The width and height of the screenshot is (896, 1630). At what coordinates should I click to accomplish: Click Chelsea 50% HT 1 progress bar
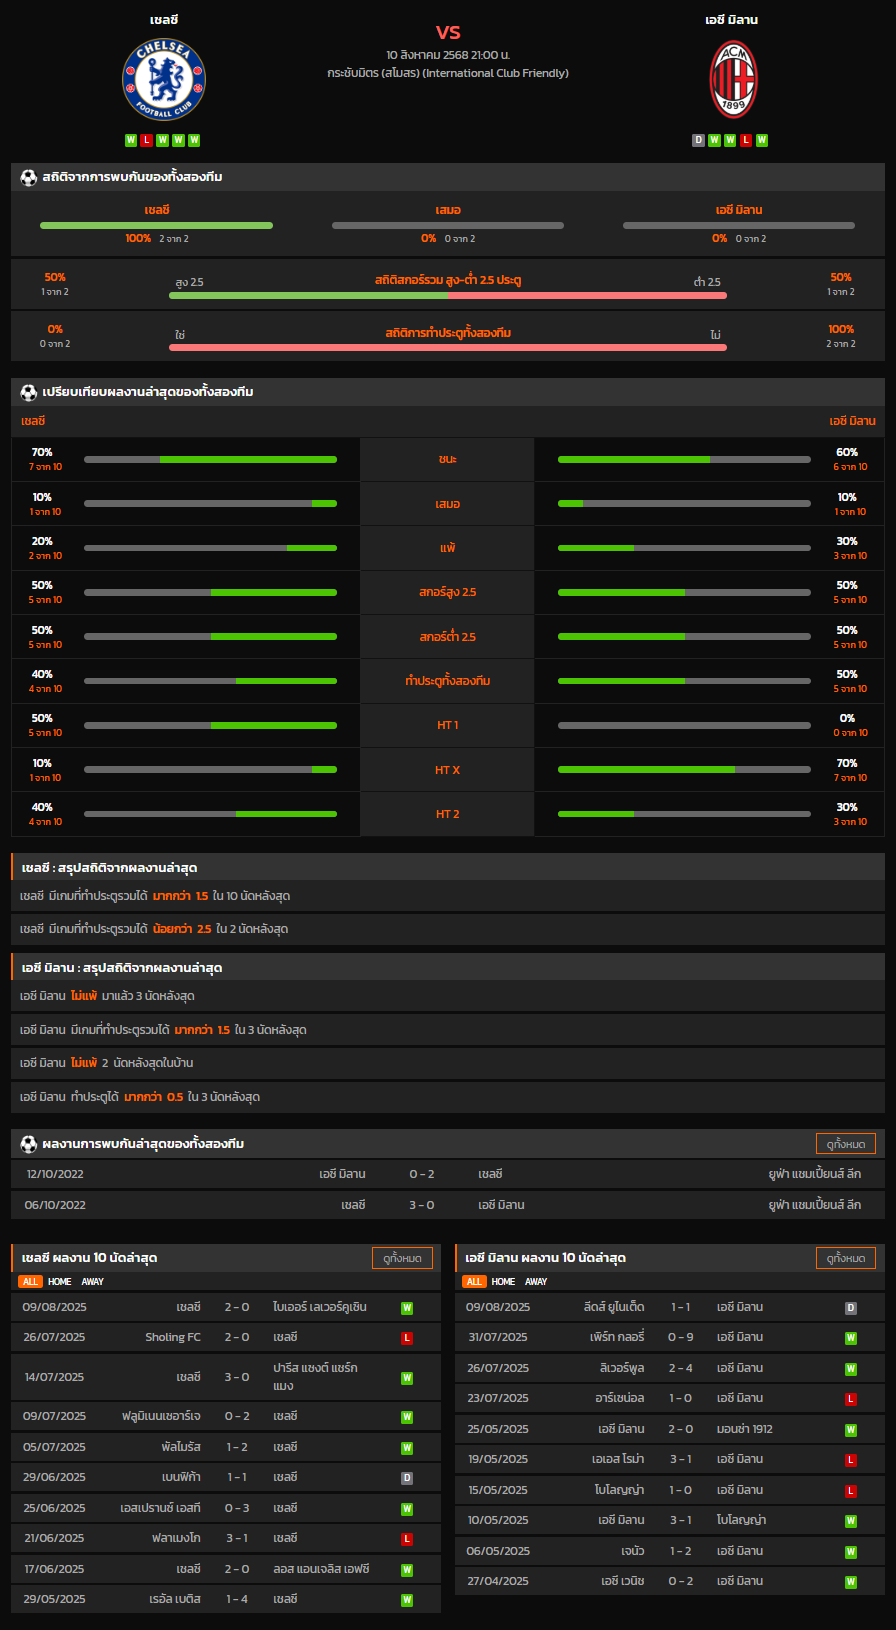210,725
